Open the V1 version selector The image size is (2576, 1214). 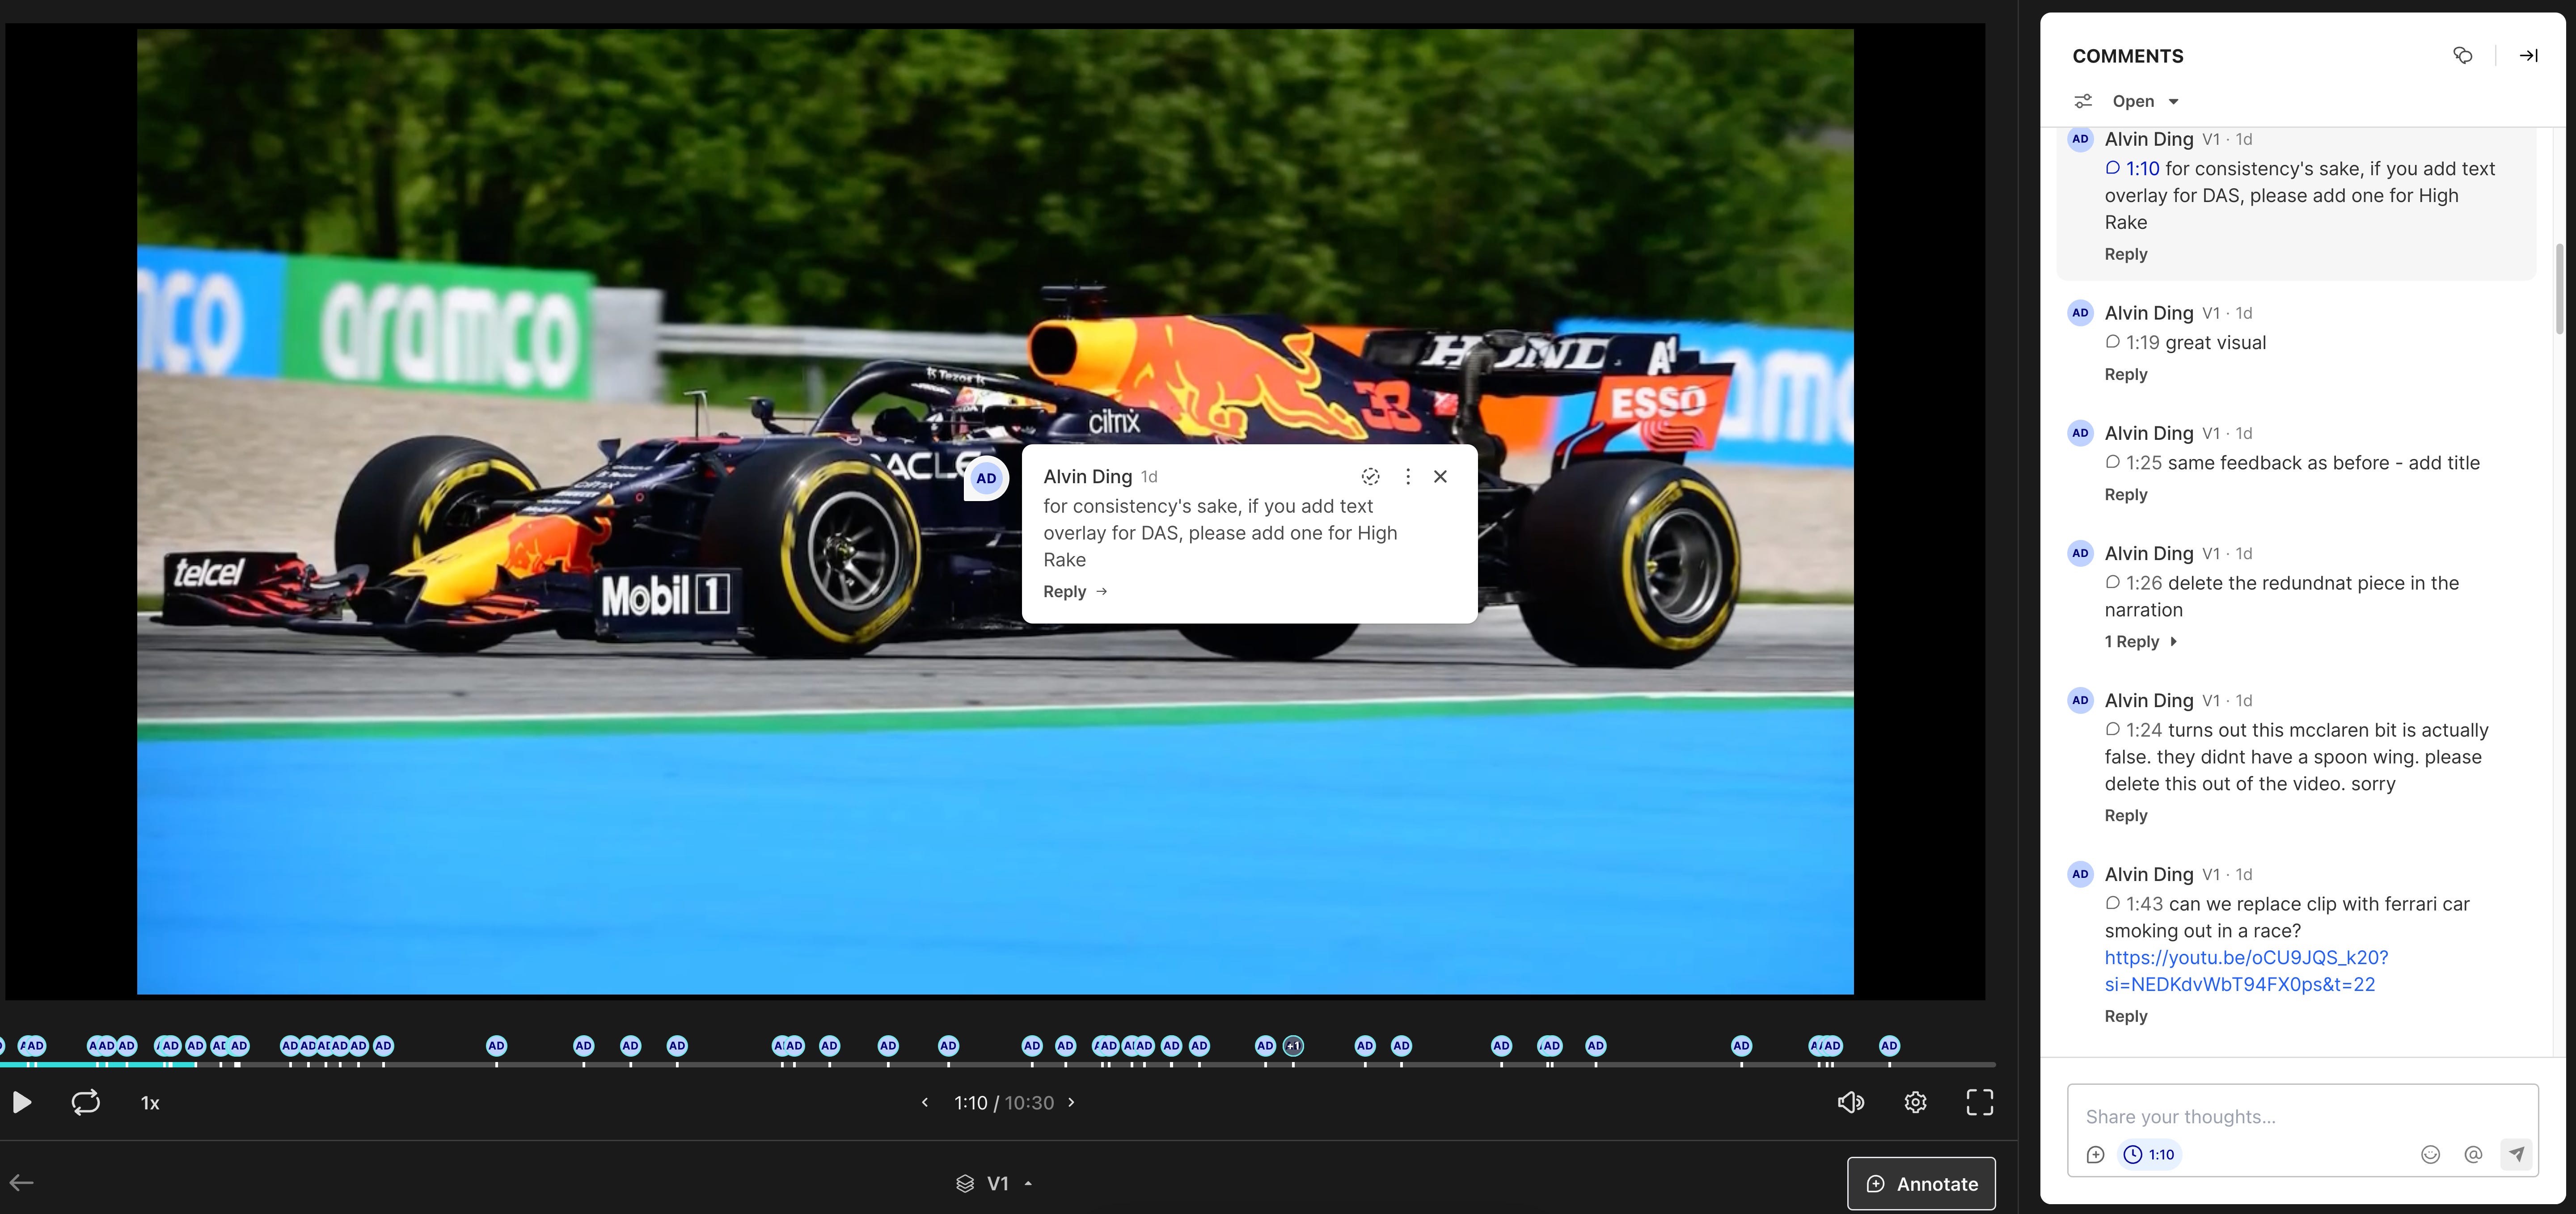point(994,1183)
